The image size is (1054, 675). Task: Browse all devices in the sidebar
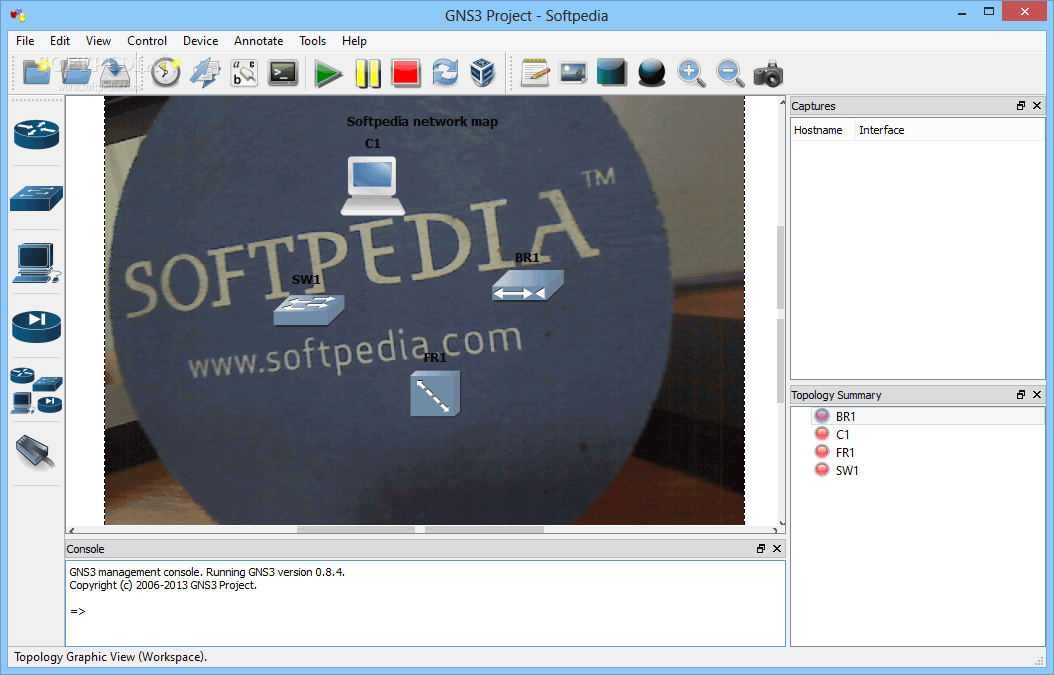tap(36, 390)
